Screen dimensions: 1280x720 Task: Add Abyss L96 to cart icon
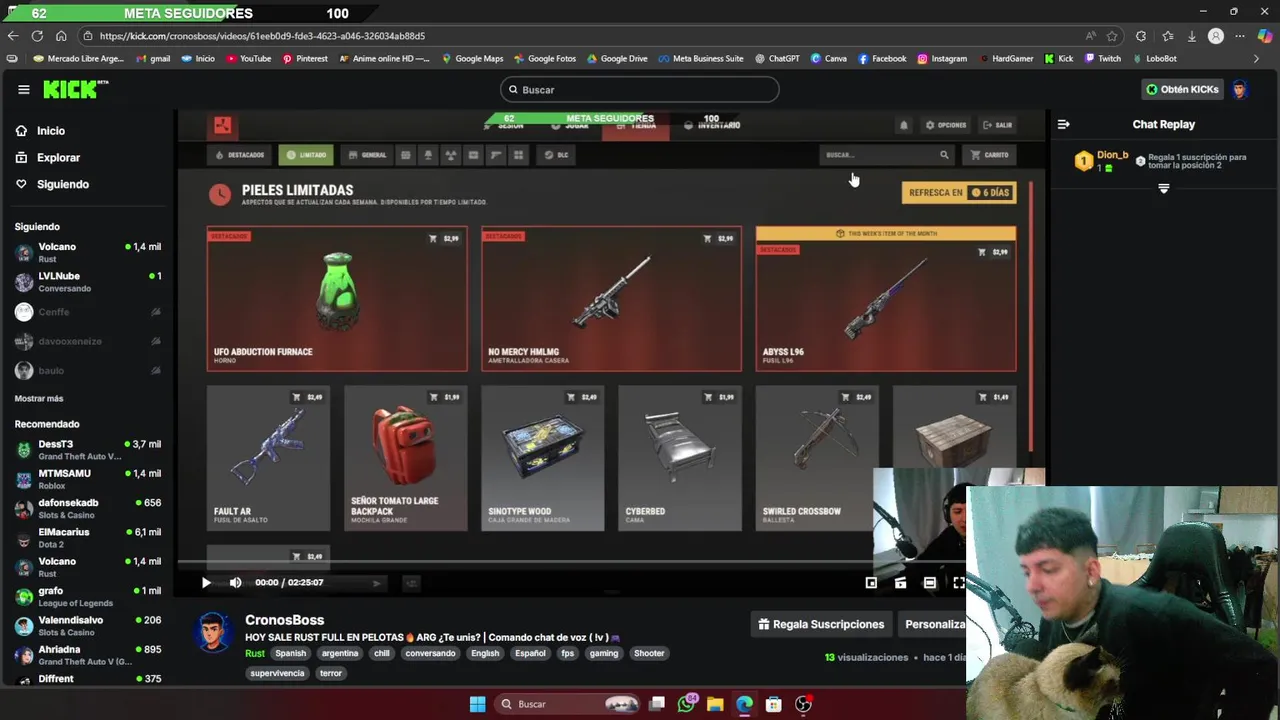(x=982, y=252)
